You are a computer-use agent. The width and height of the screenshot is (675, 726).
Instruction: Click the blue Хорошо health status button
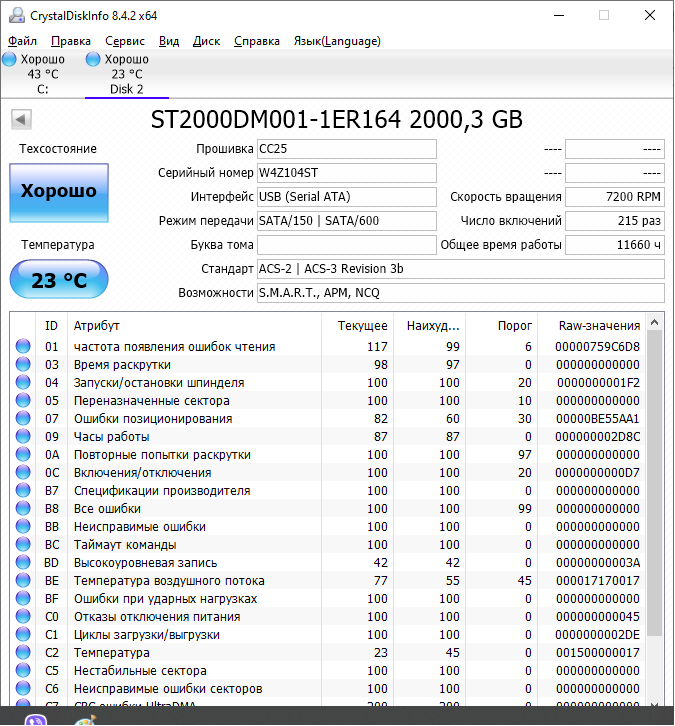[x=58, y=192]
